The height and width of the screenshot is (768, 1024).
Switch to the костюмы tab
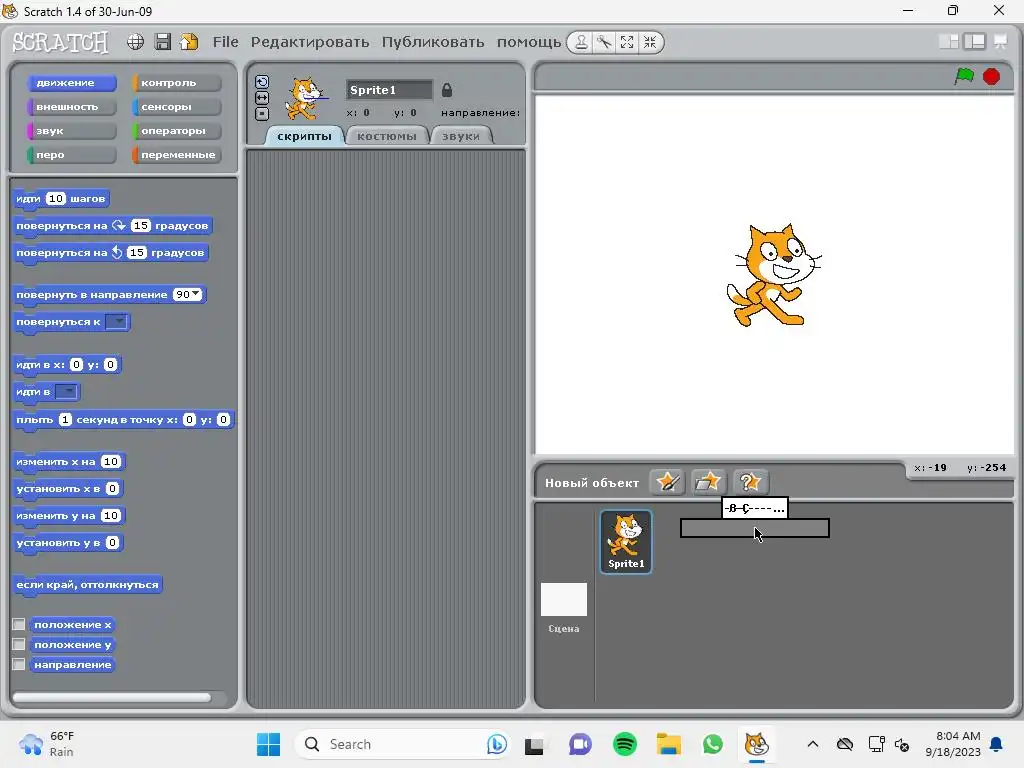click(387, 136)
